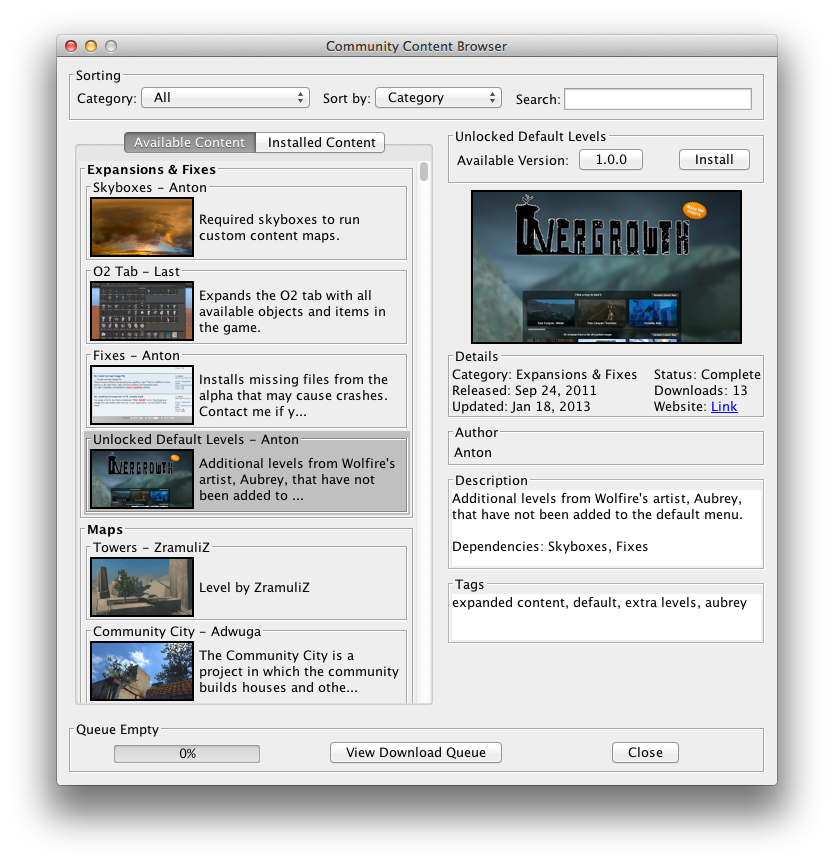Click the 'Expansions & Fixes' group heading
This screenshot has width=834, height=864.
click(151, 170)
